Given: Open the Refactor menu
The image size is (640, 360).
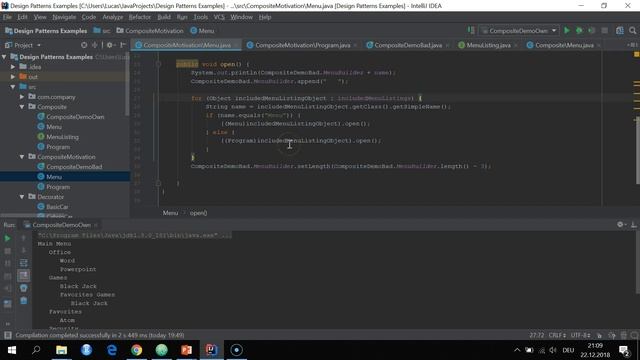Looking at the screenshot, I should (140, 17).
